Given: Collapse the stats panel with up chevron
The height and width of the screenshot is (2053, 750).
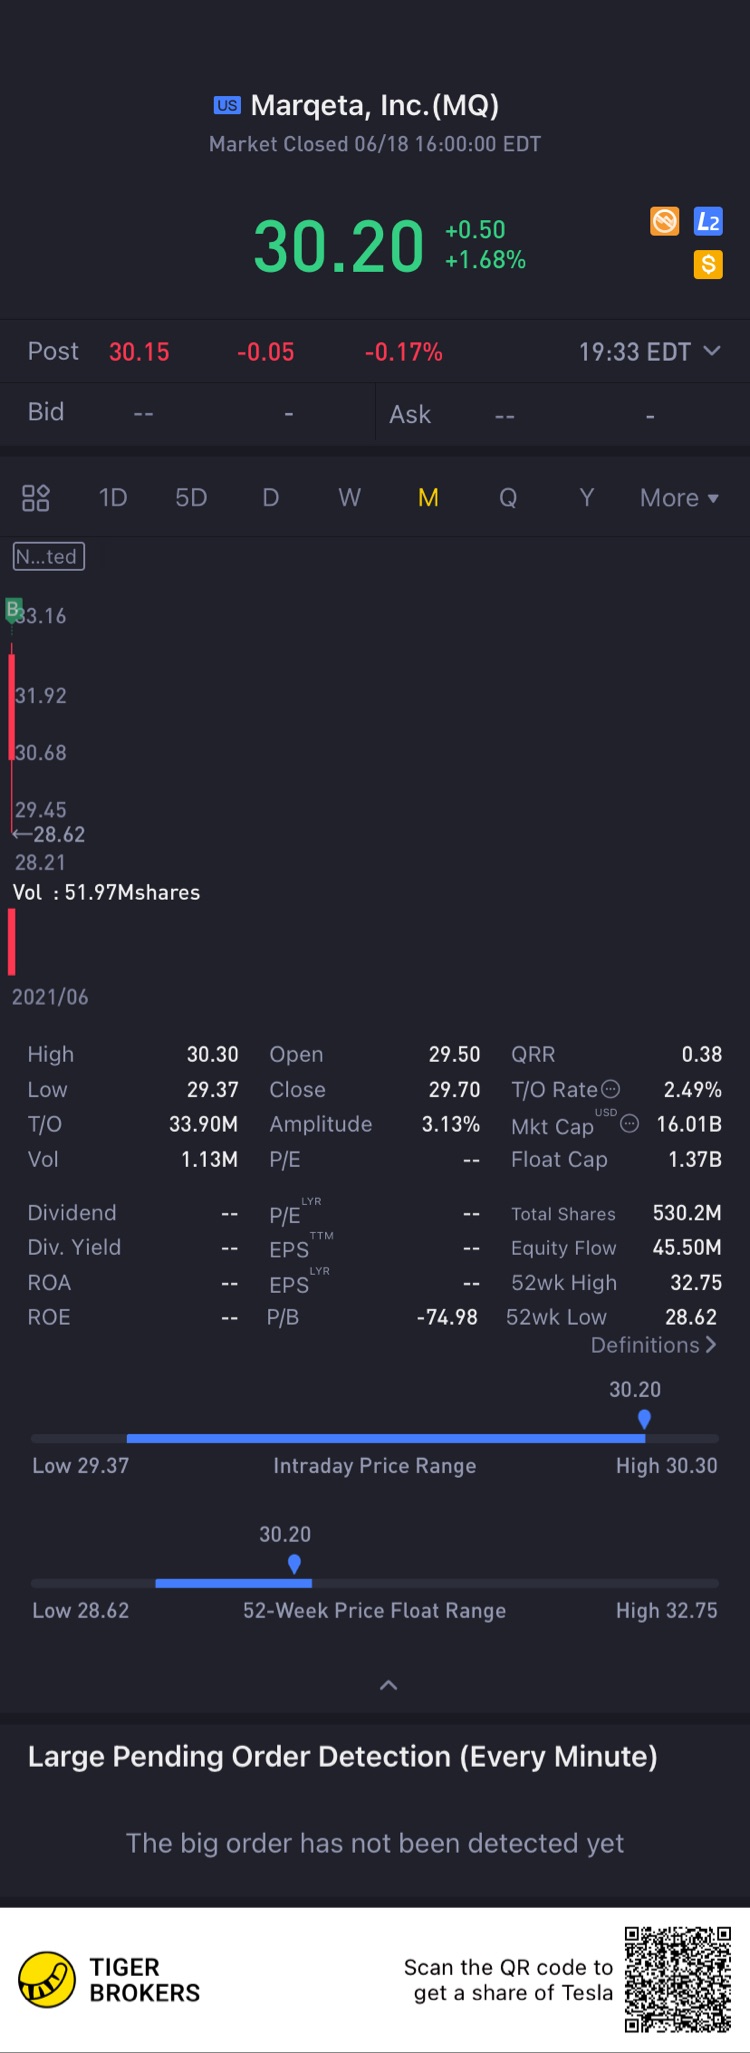Looking at the screenshot, I should click(x=389, y=1685).
